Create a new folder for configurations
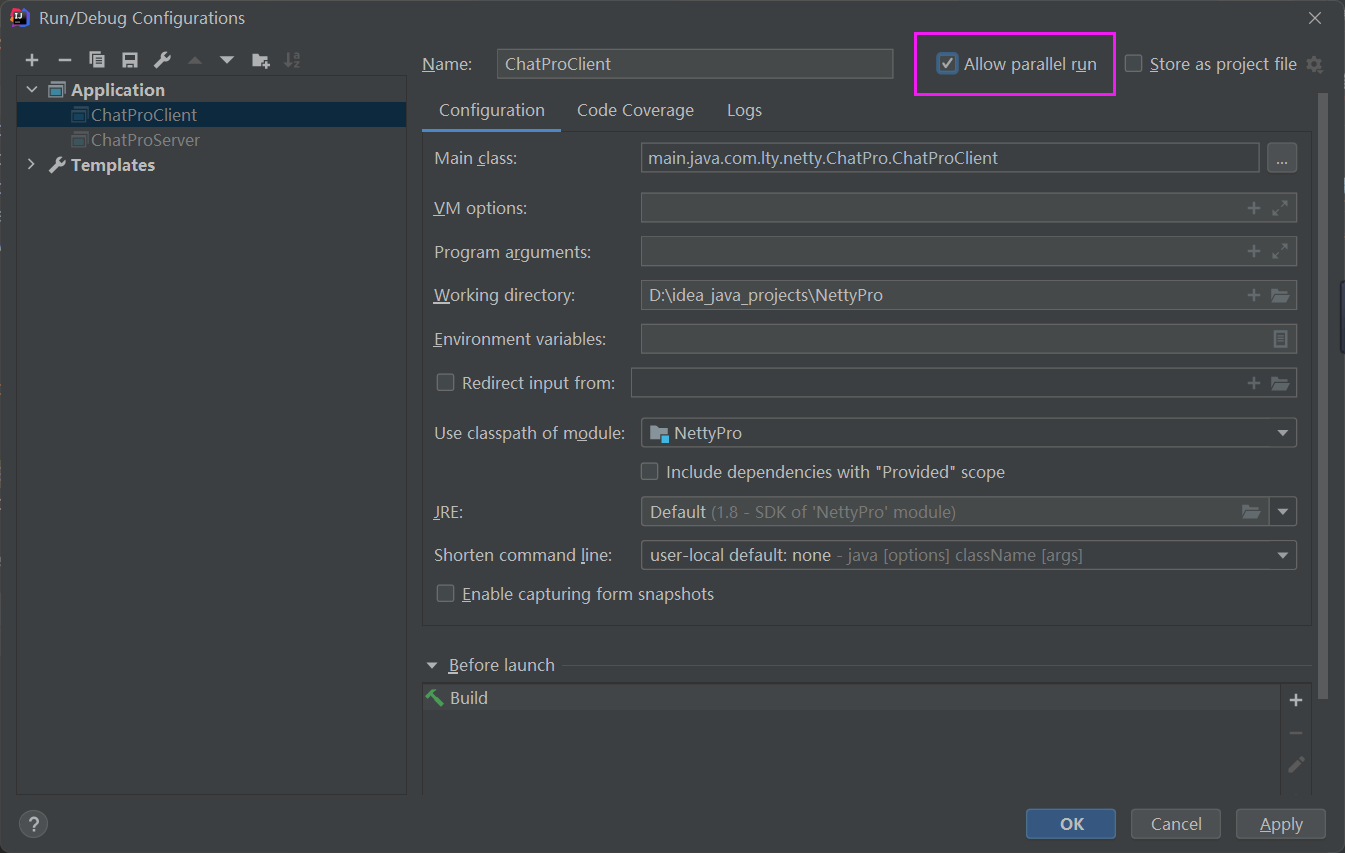This screenshot has width=1345, height=853. pyautogui.click(x=260, y=59)
